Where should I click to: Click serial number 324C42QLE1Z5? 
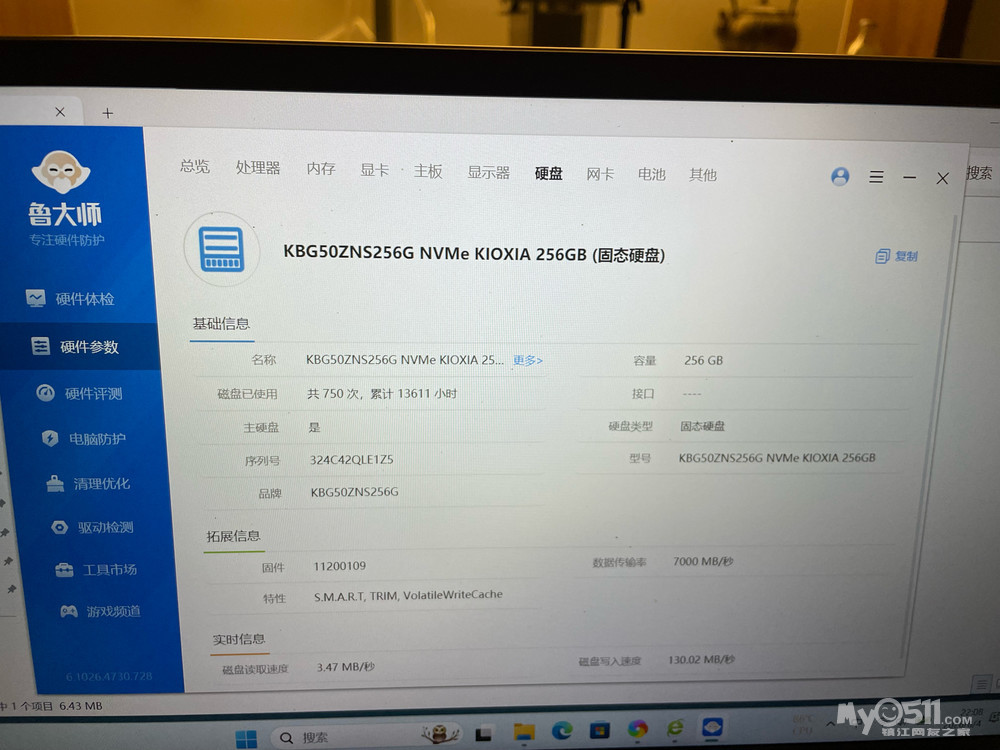coord(351,459)
